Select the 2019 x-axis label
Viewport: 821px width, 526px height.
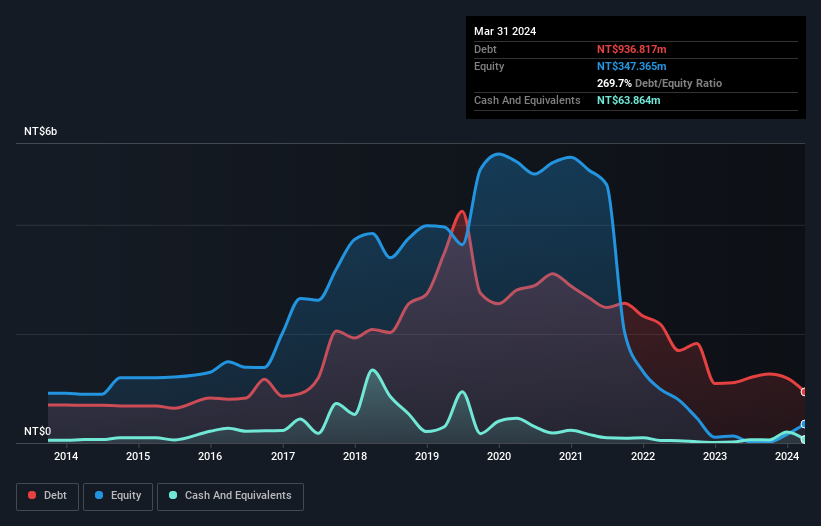click(x=427, y=456)
